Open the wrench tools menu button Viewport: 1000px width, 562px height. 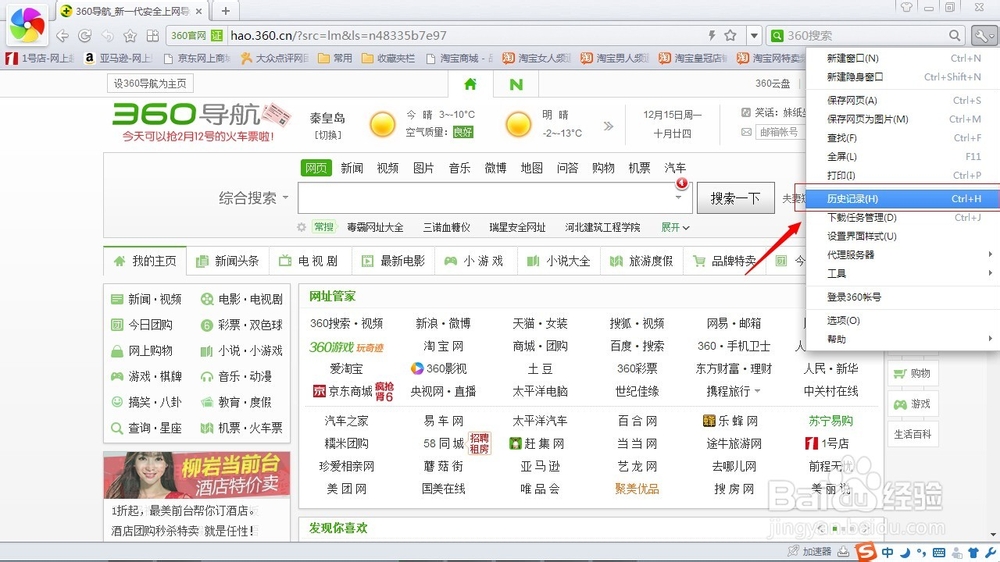click(982, 36)
